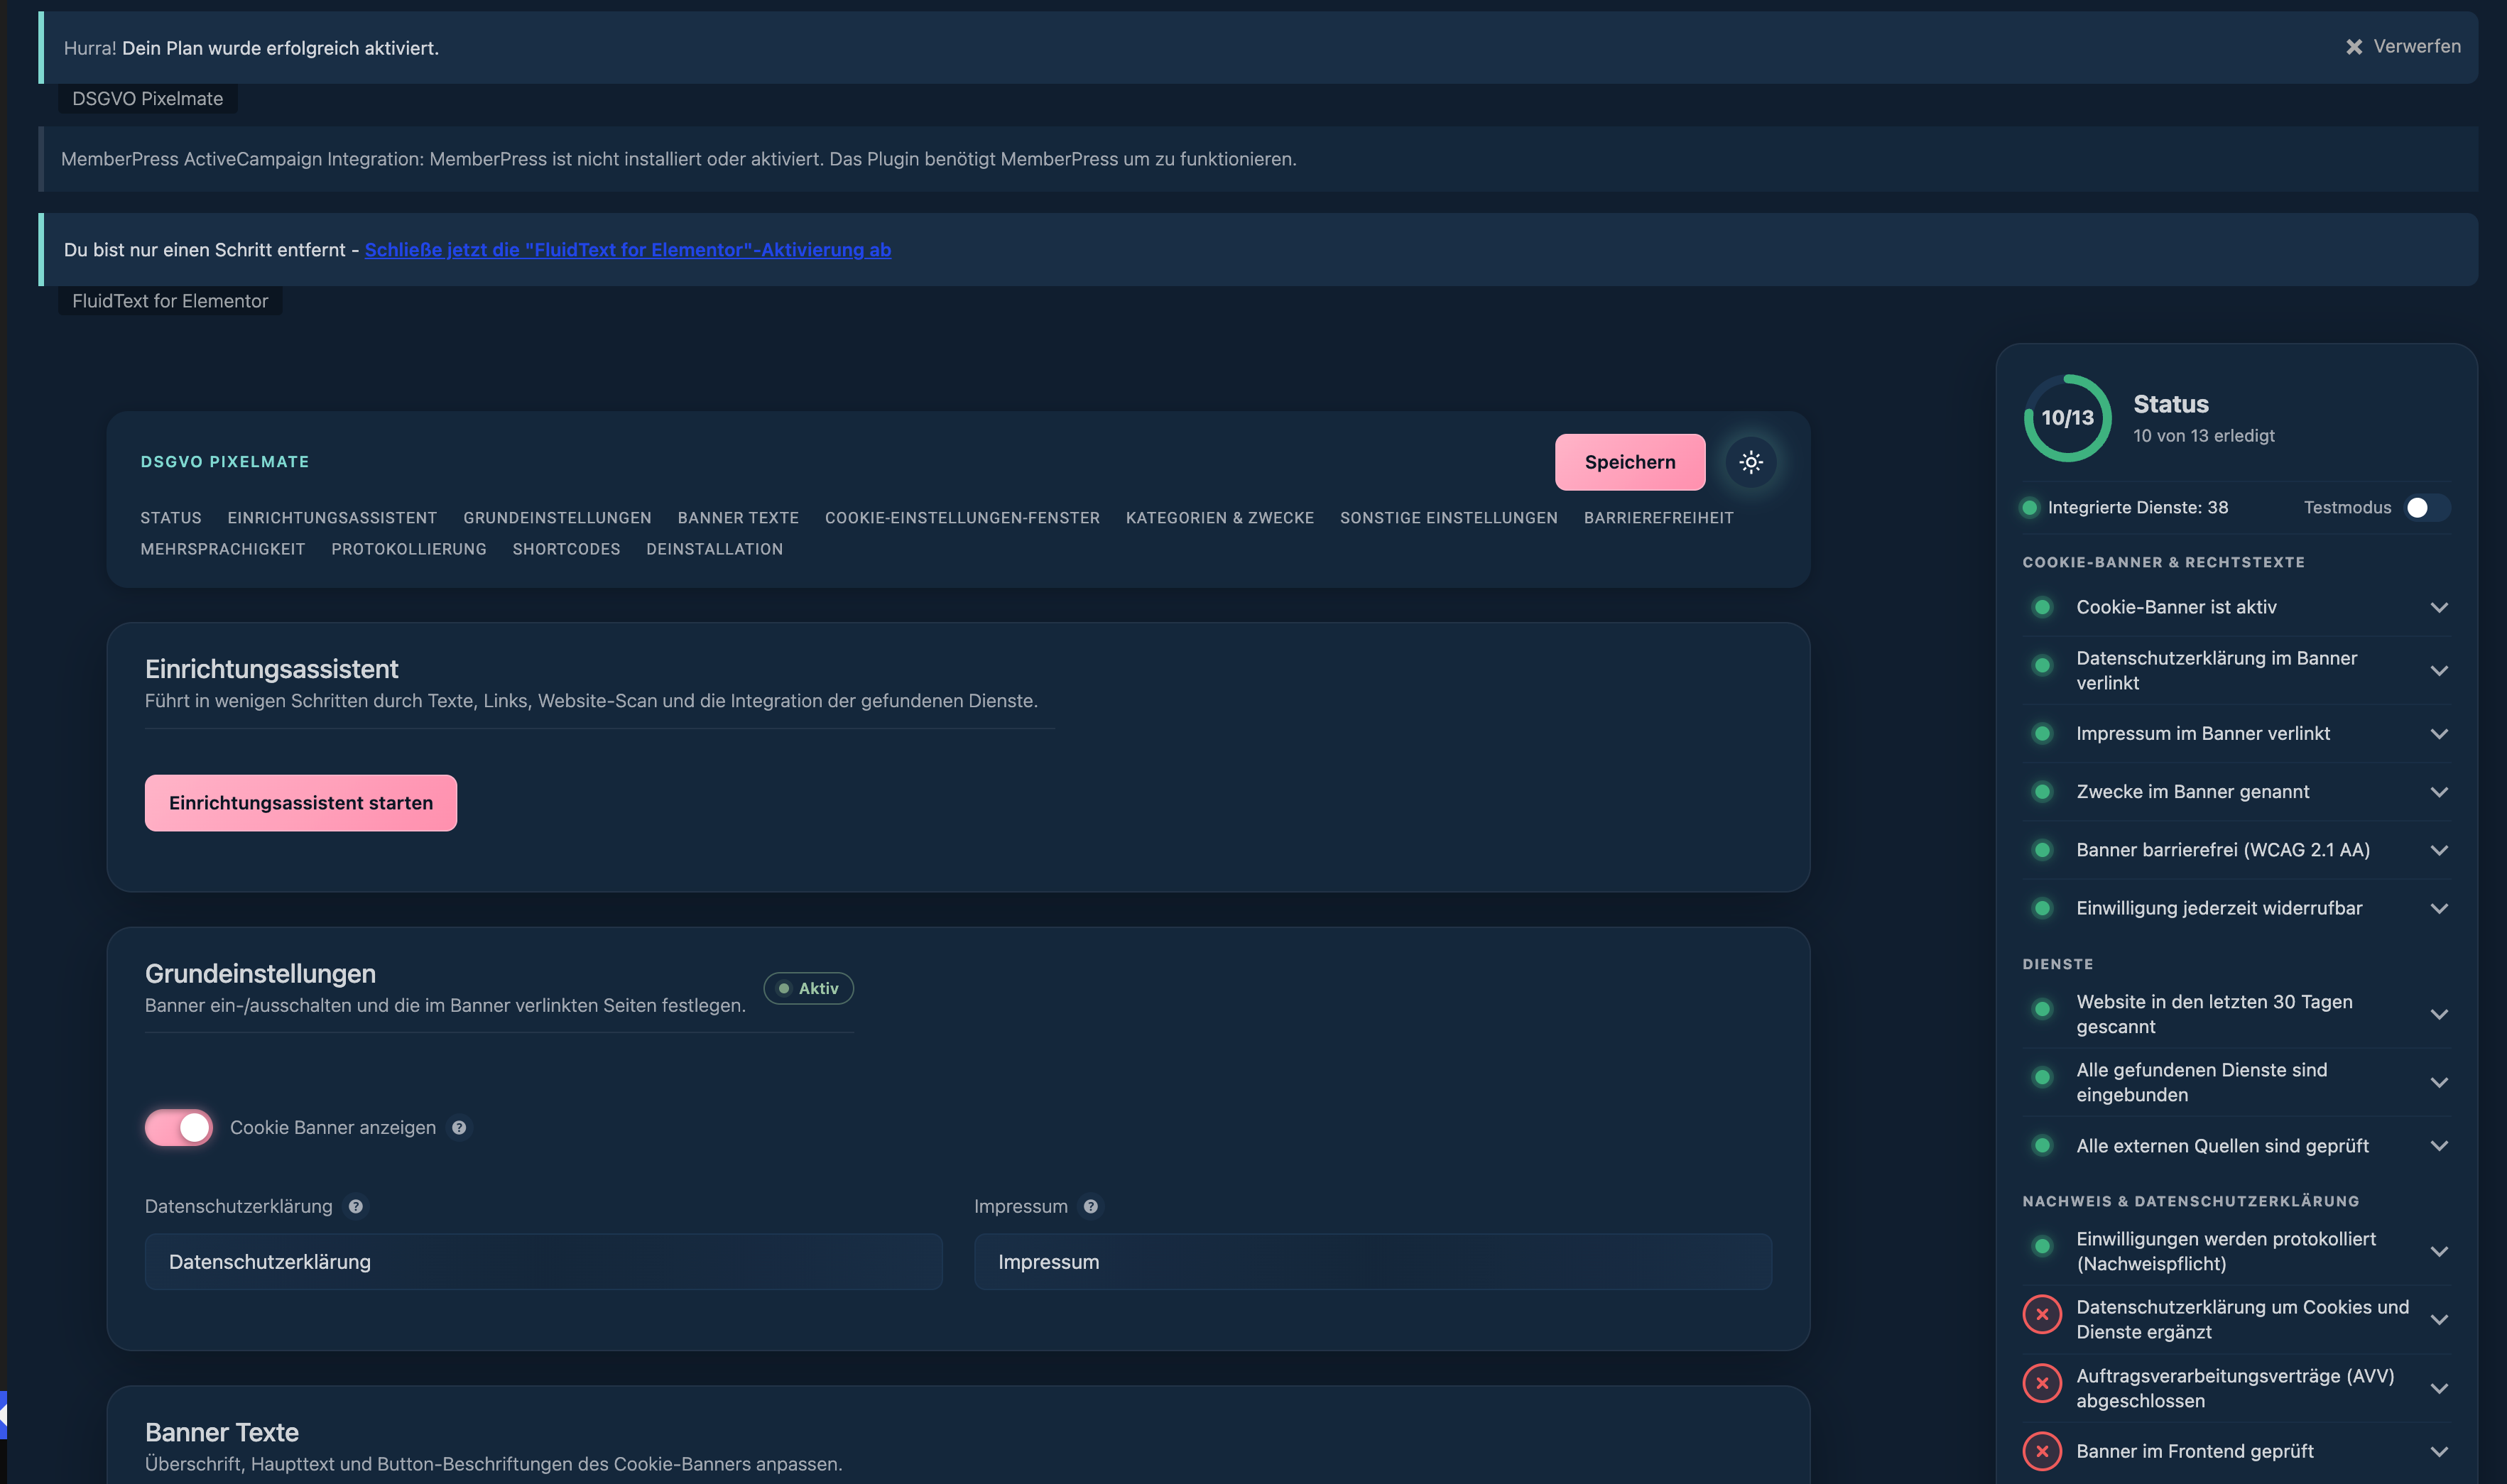
Task: Open BANNER TEXTE tab
Action: 738,518
